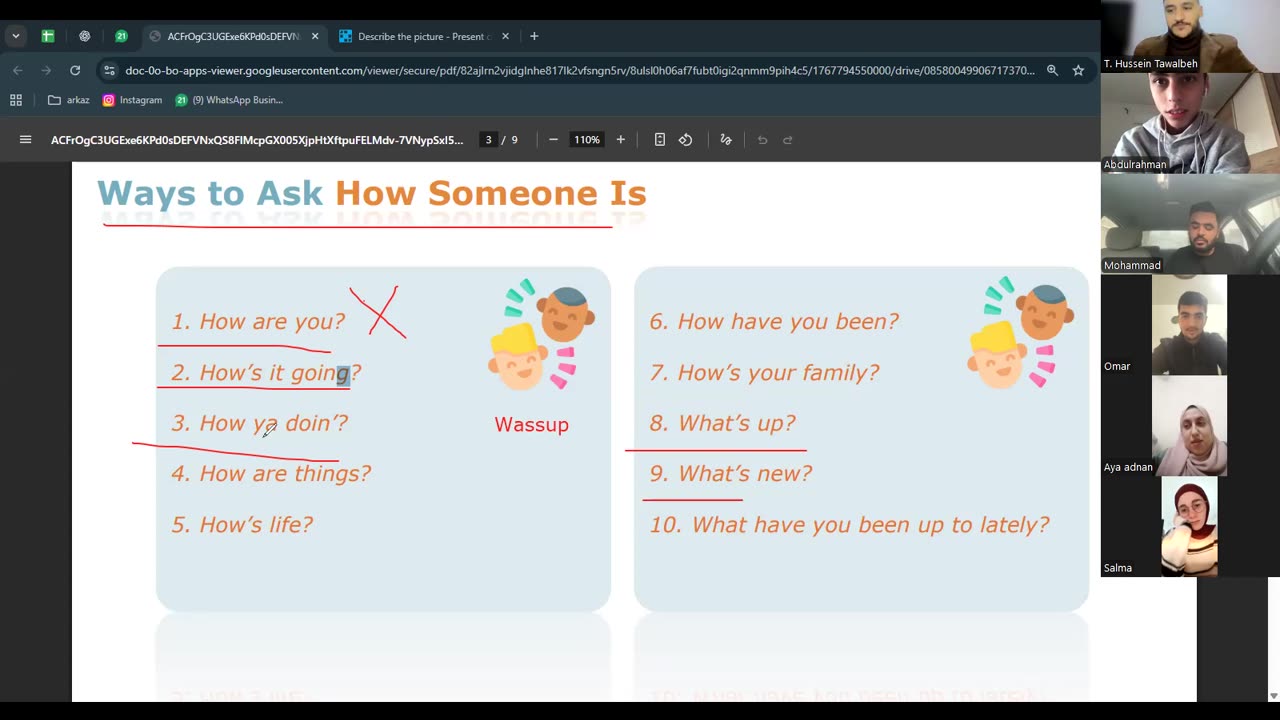Screen dimensions: 1280x720
Task: Open the Instagram bookmark
Action: [x=132, y=100]
